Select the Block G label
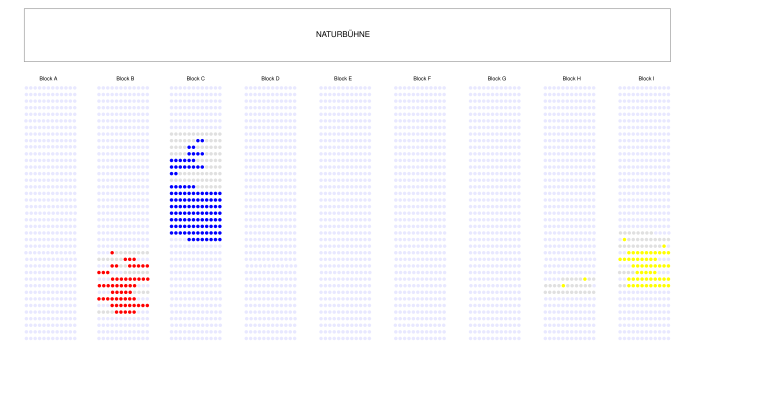 pyautogui.click(x=497, y=78)
